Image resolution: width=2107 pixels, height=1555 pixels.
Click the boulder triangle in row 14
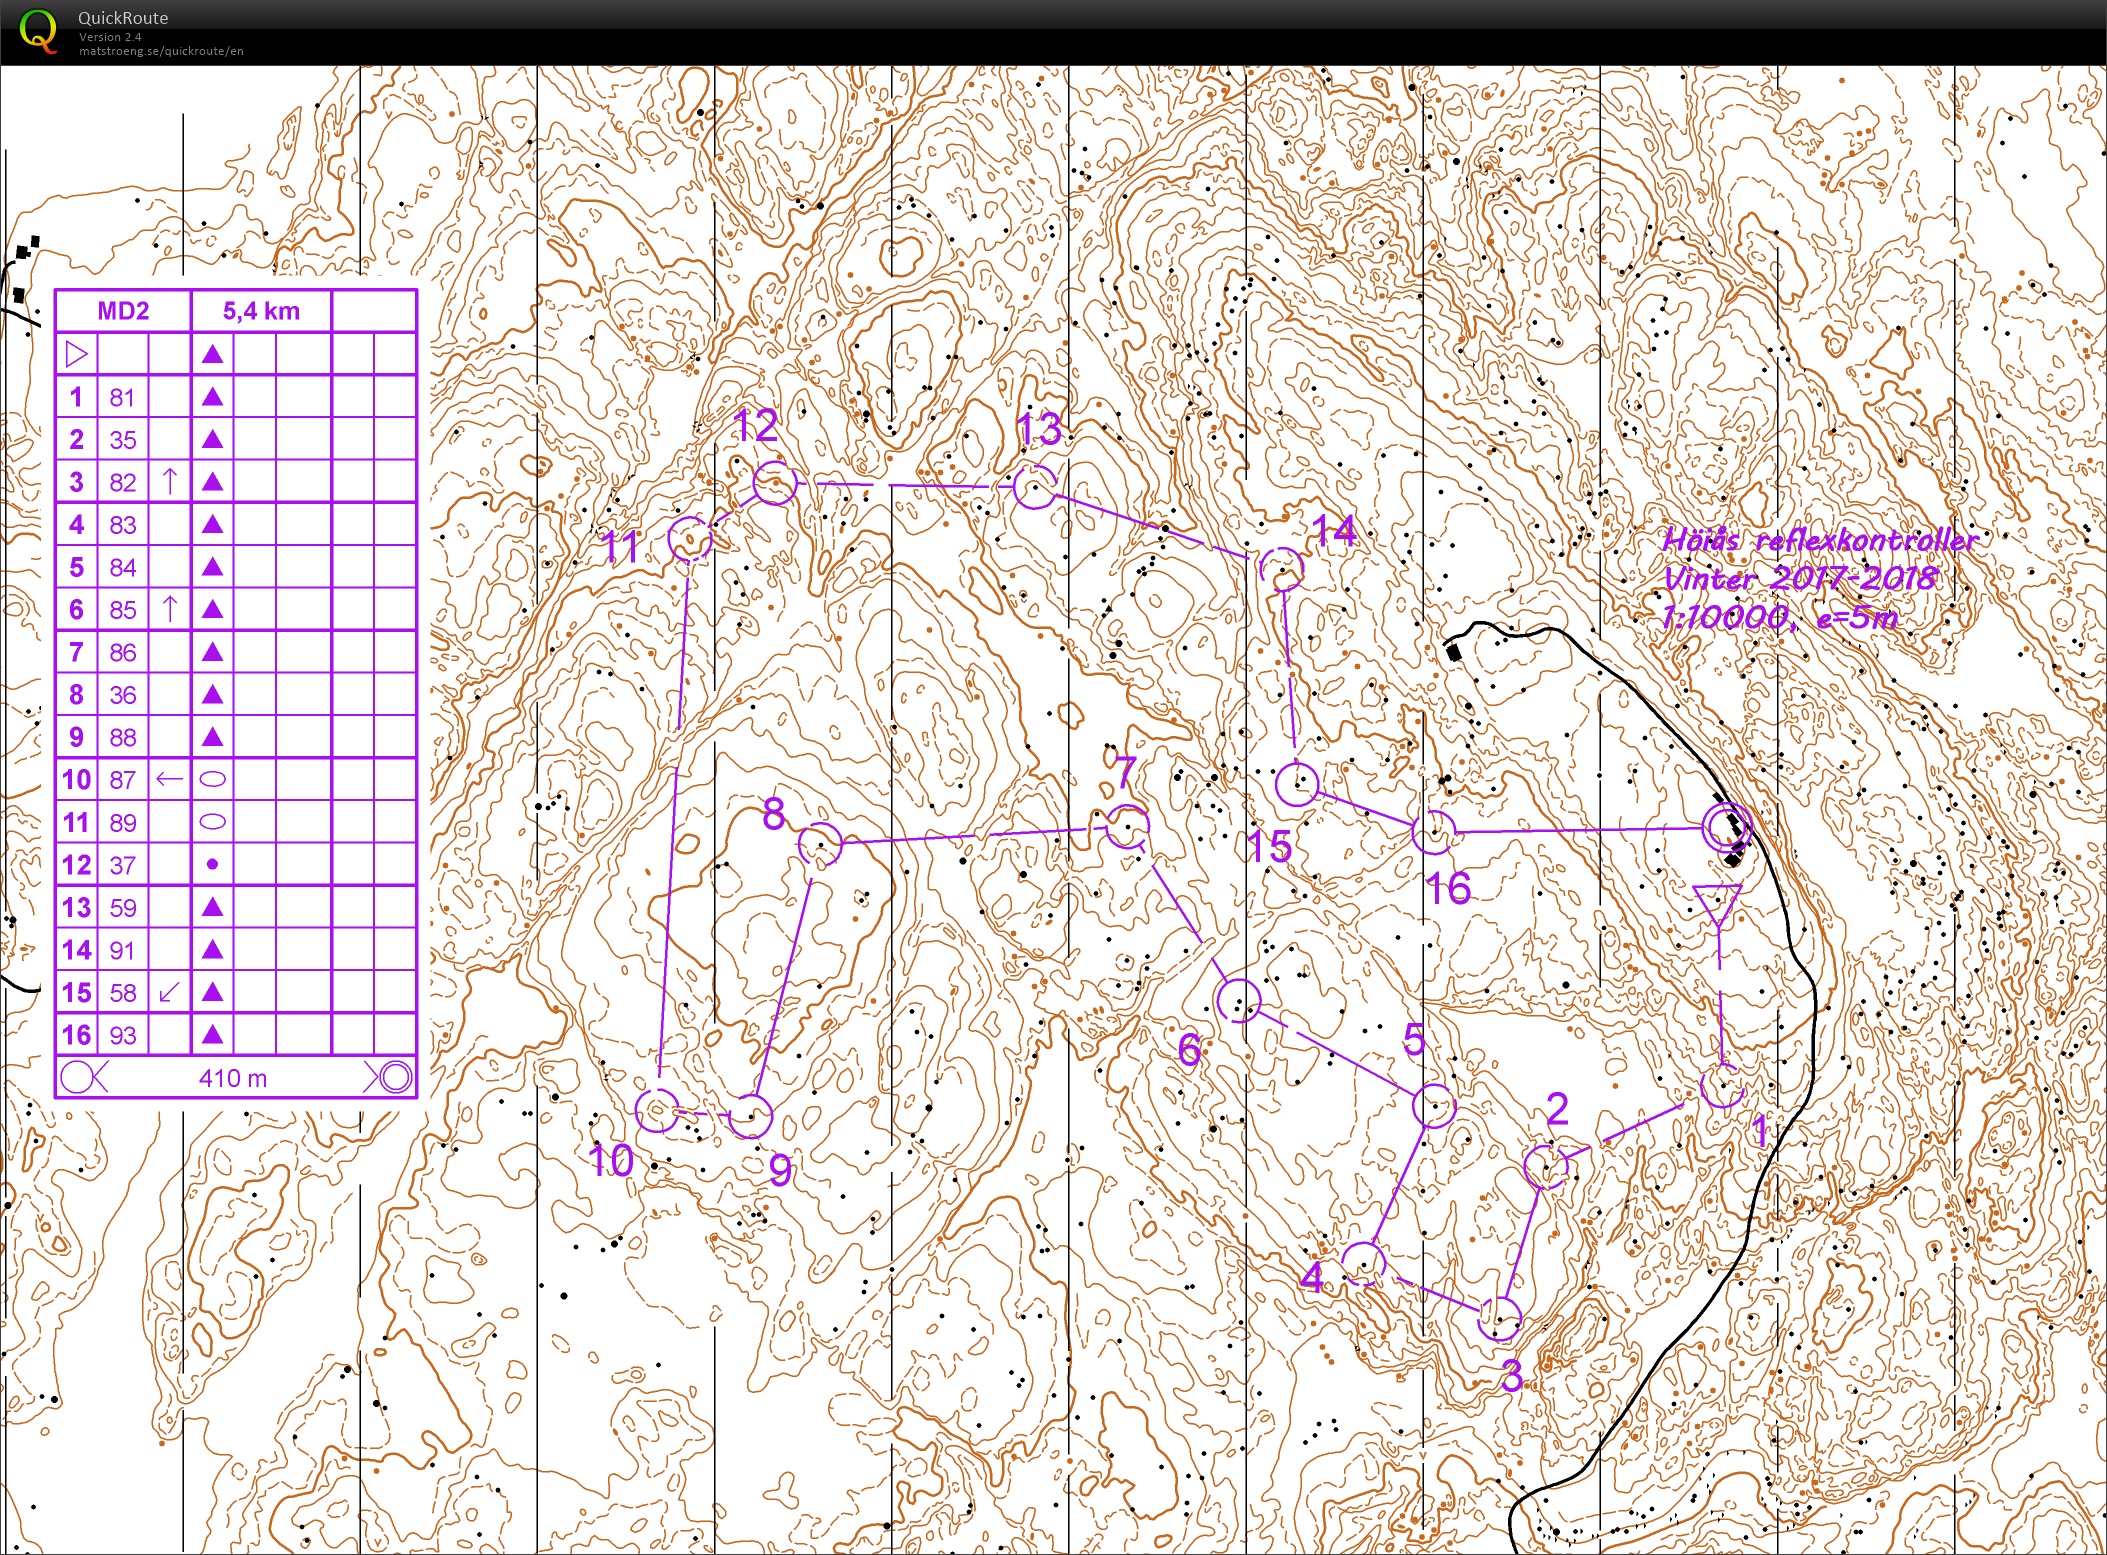(x=212, y=950)
